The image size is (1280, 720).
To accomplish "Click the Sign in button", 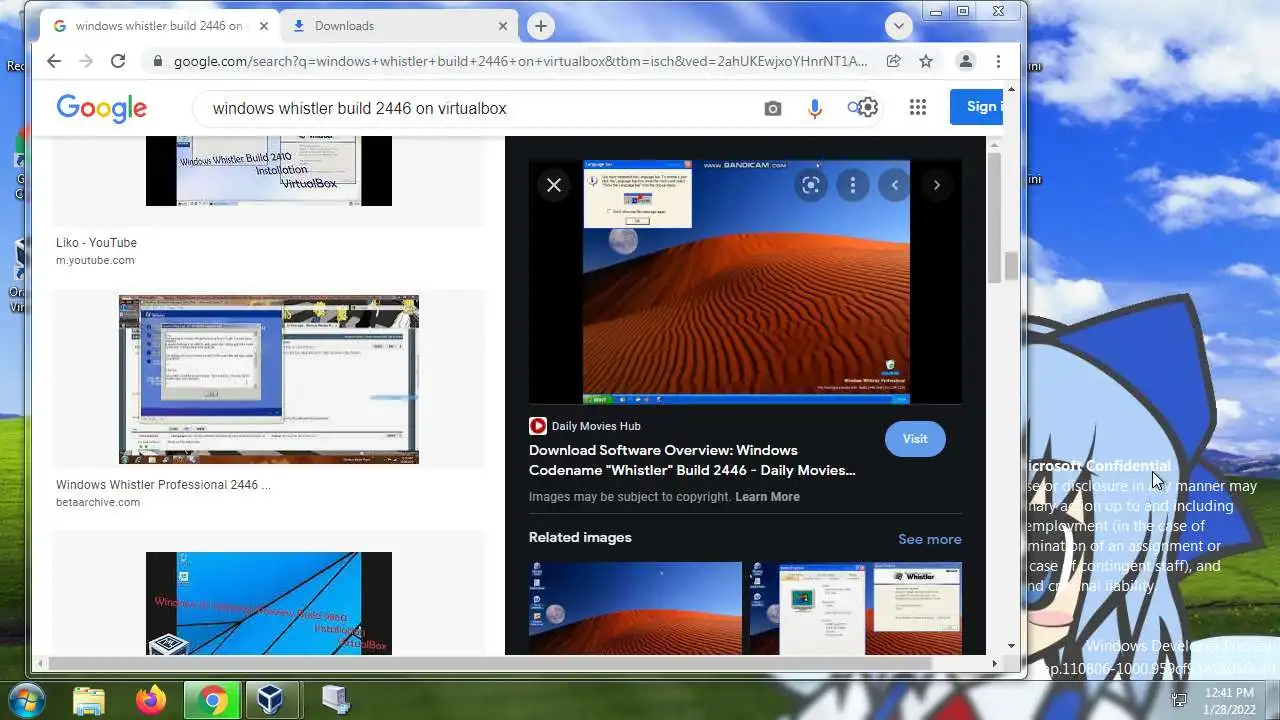I will [977, 106].
